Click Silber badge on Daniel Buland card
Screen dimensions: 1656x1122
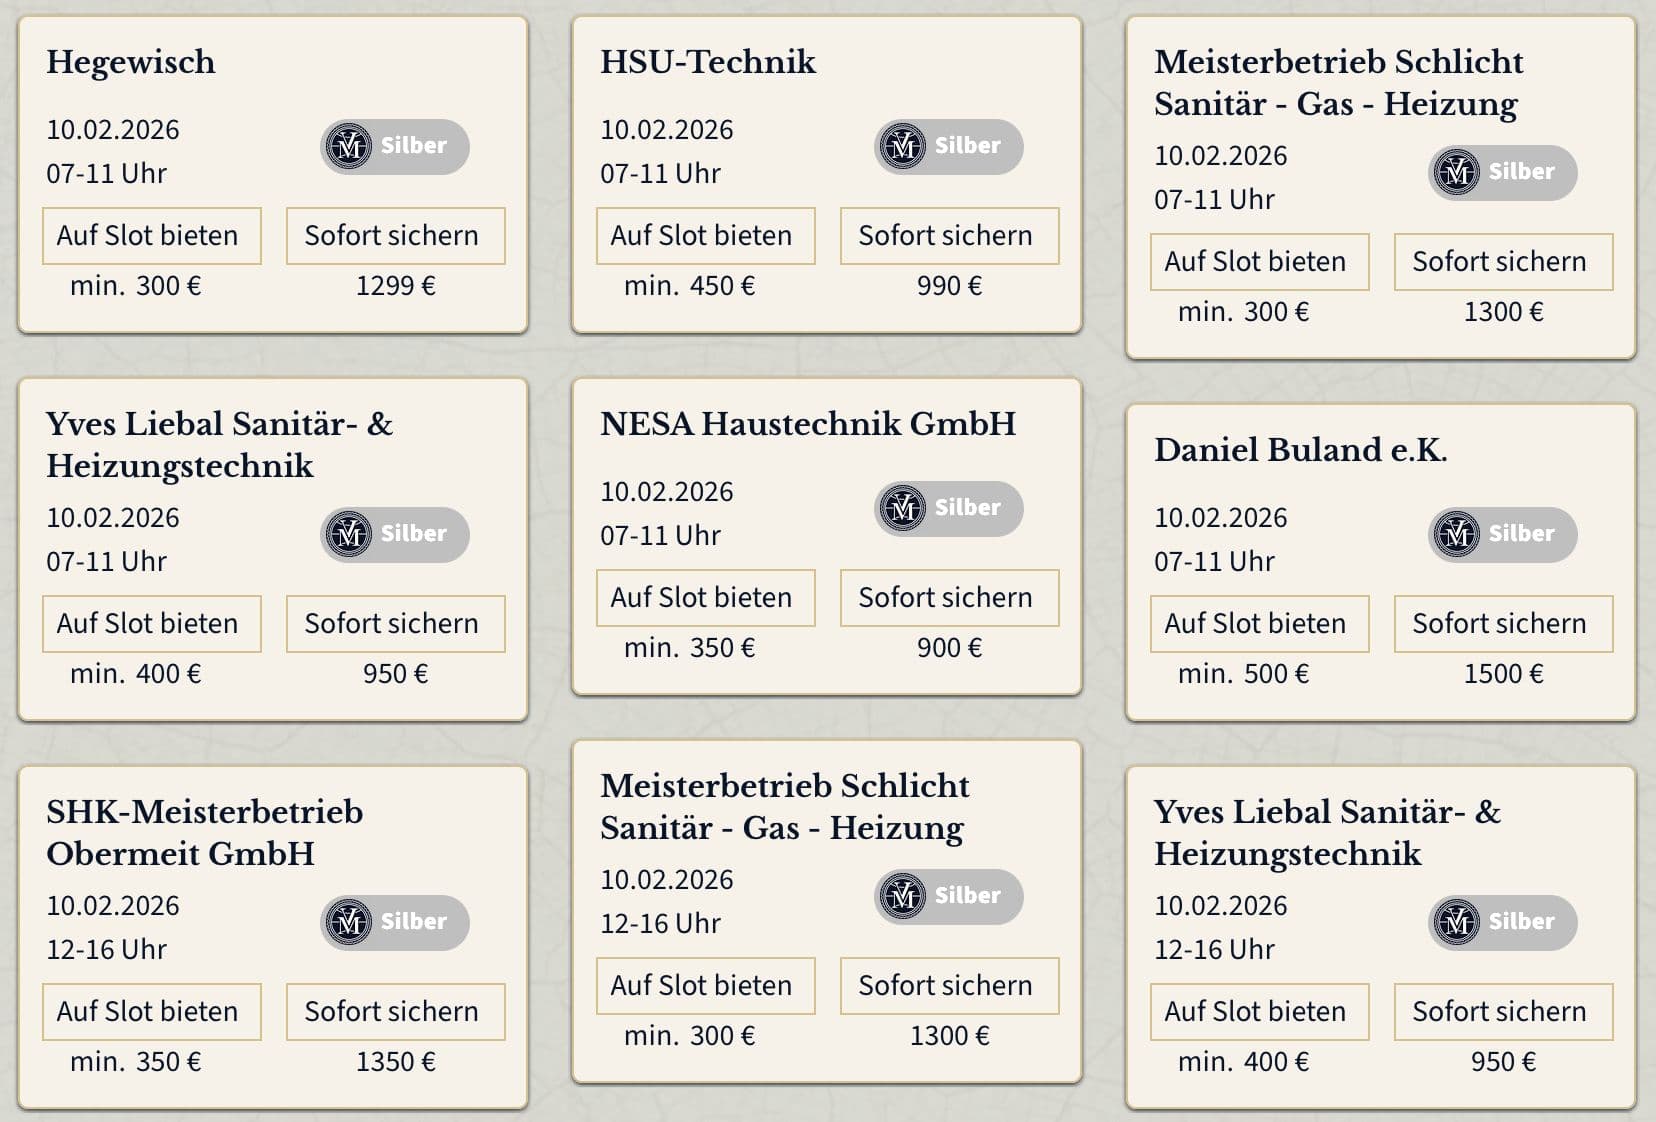1502,535
